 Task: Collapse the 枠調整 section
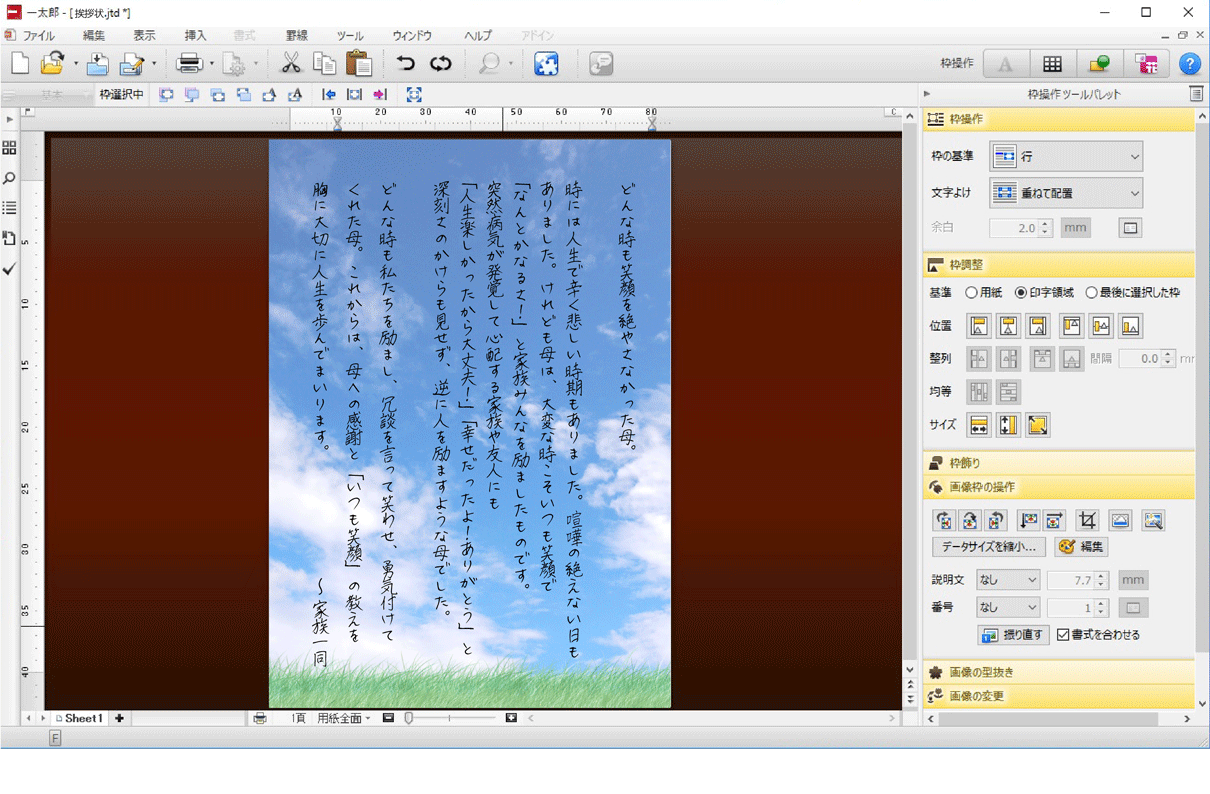tap(1059, 265)
